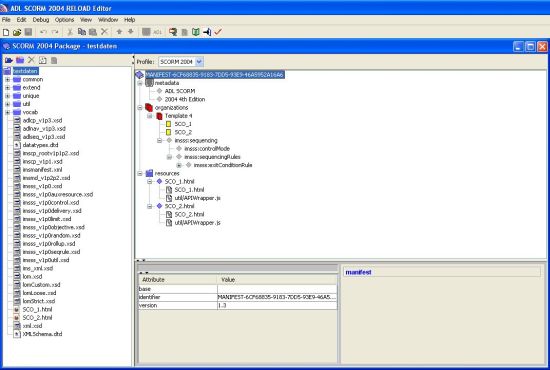This screenshot has width=550, height=370.
Task: Click the Save disk toolbar icon
Action: [28, 32]
